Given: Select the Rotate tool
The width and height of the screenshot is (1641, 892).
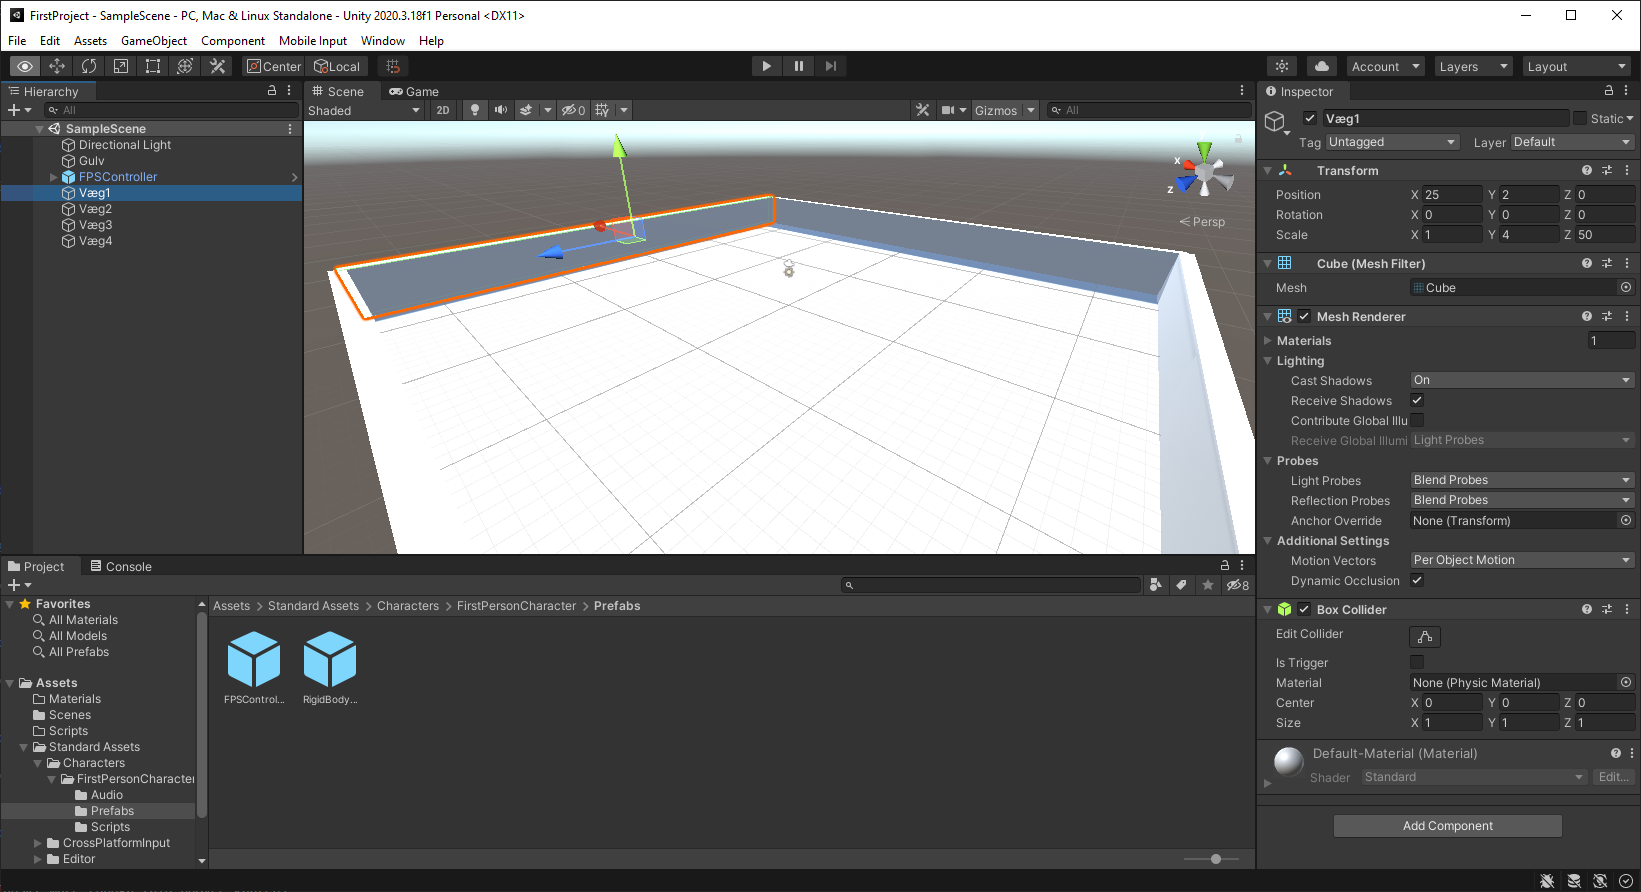Looking at the screenshot, I should pos(89,66).
